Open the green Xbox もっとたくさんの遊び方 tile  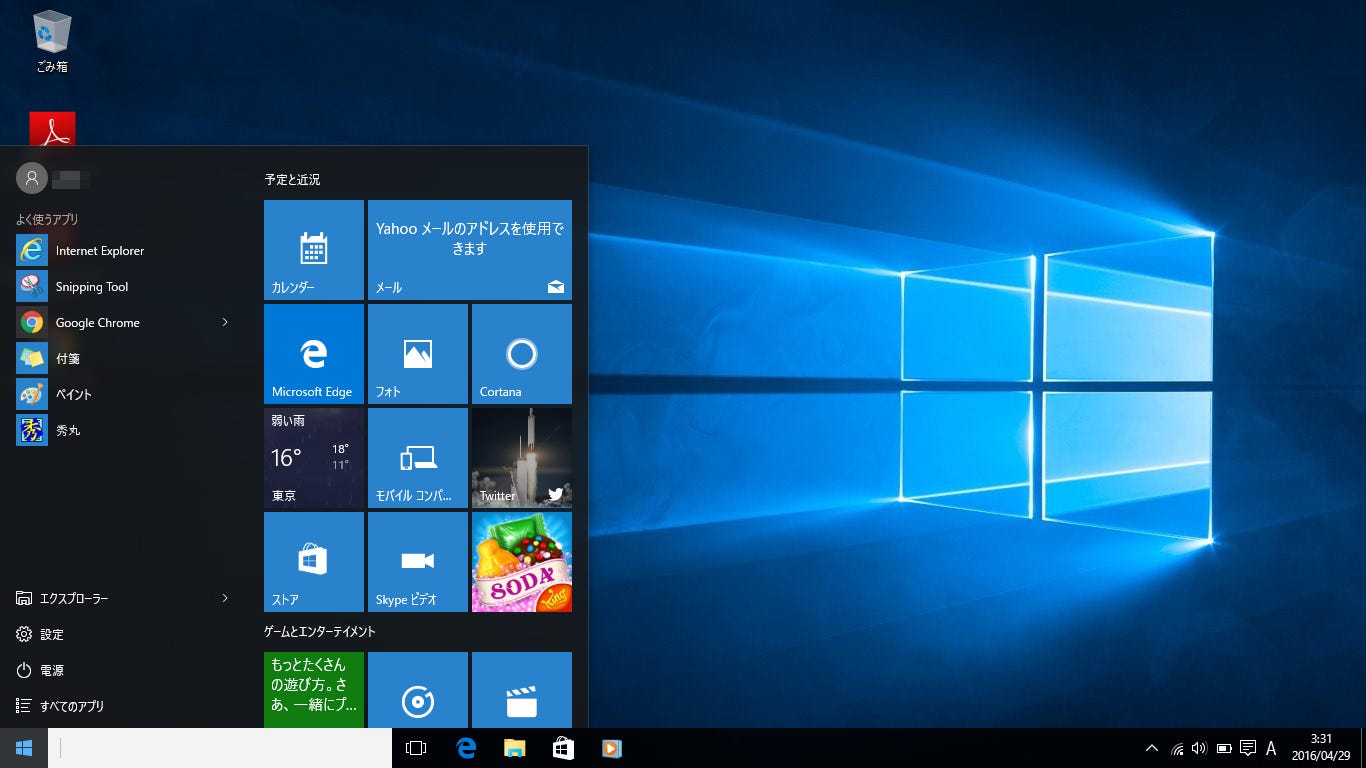click(314, 690)
